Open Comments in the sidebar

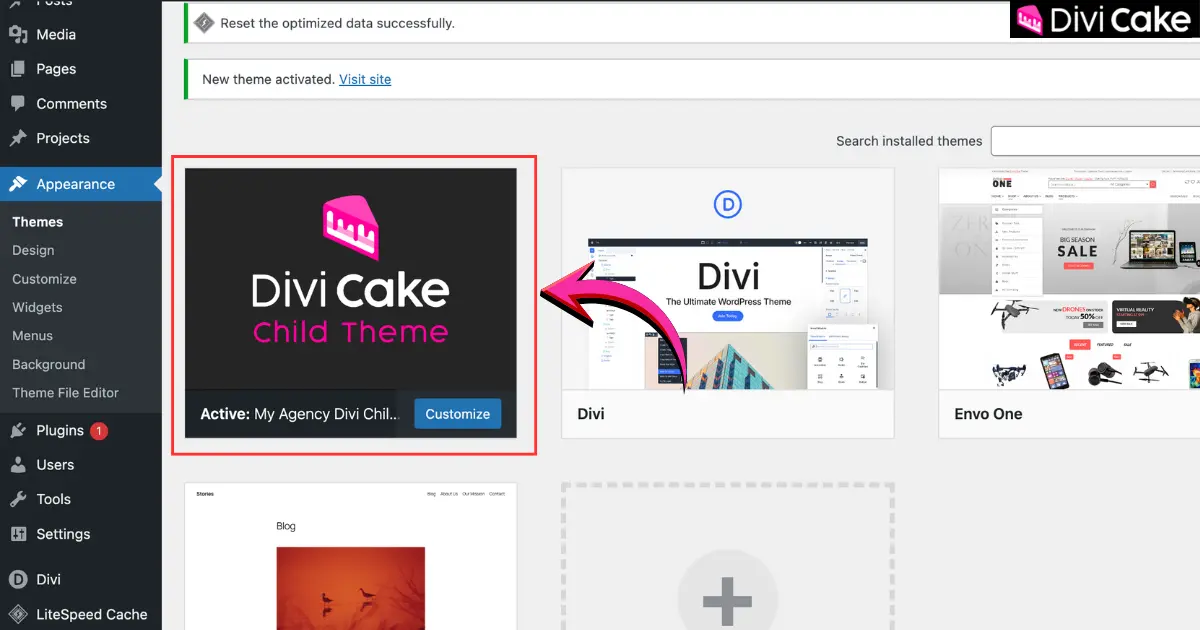71,104
